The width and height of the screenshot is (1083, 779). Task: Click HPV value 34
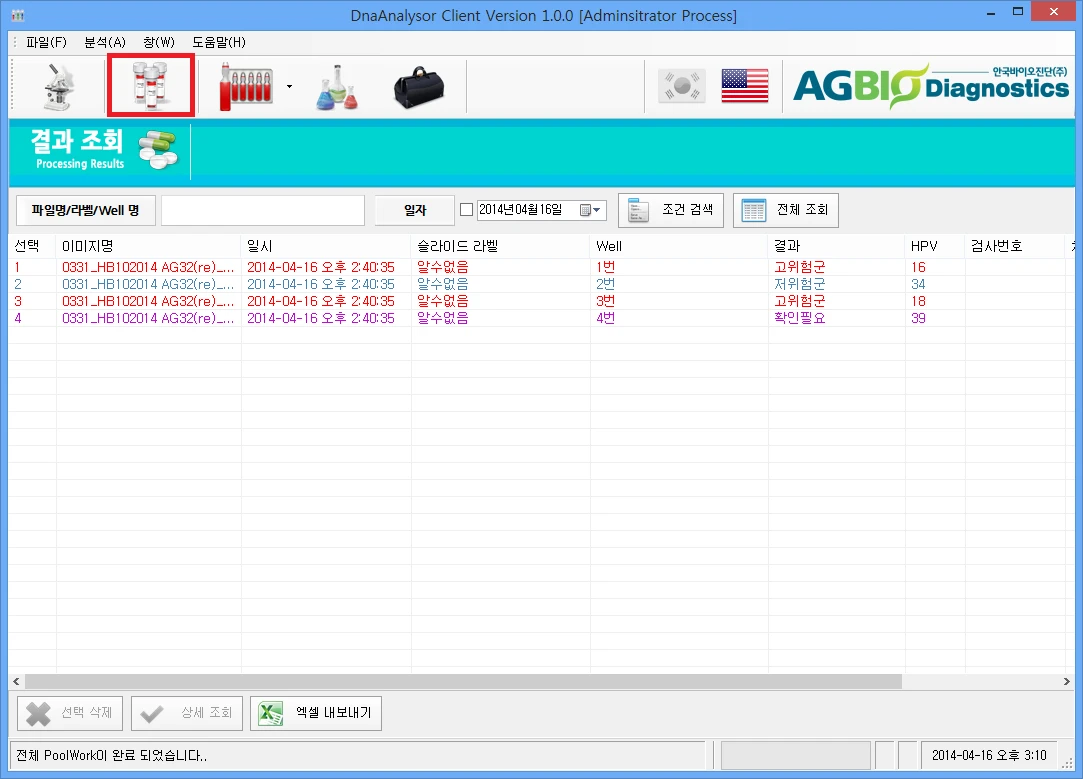click(x=918, y=285)
